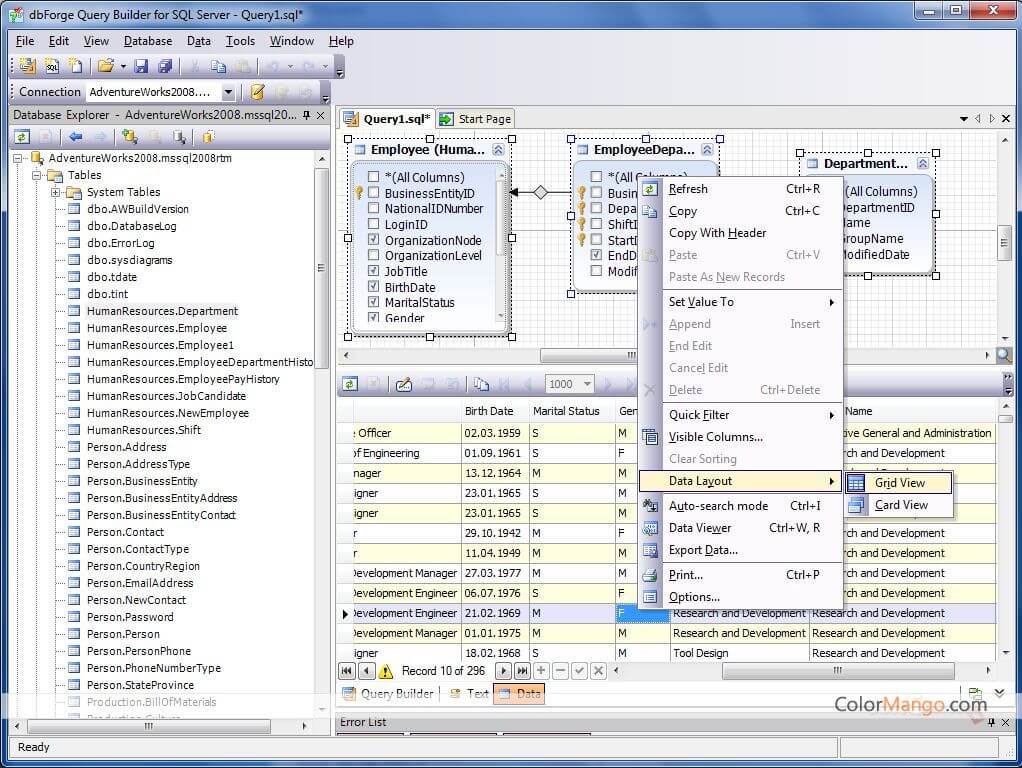Collapse the Employee table box with chevron
The image size is (1022, 768).
(499, 150)
